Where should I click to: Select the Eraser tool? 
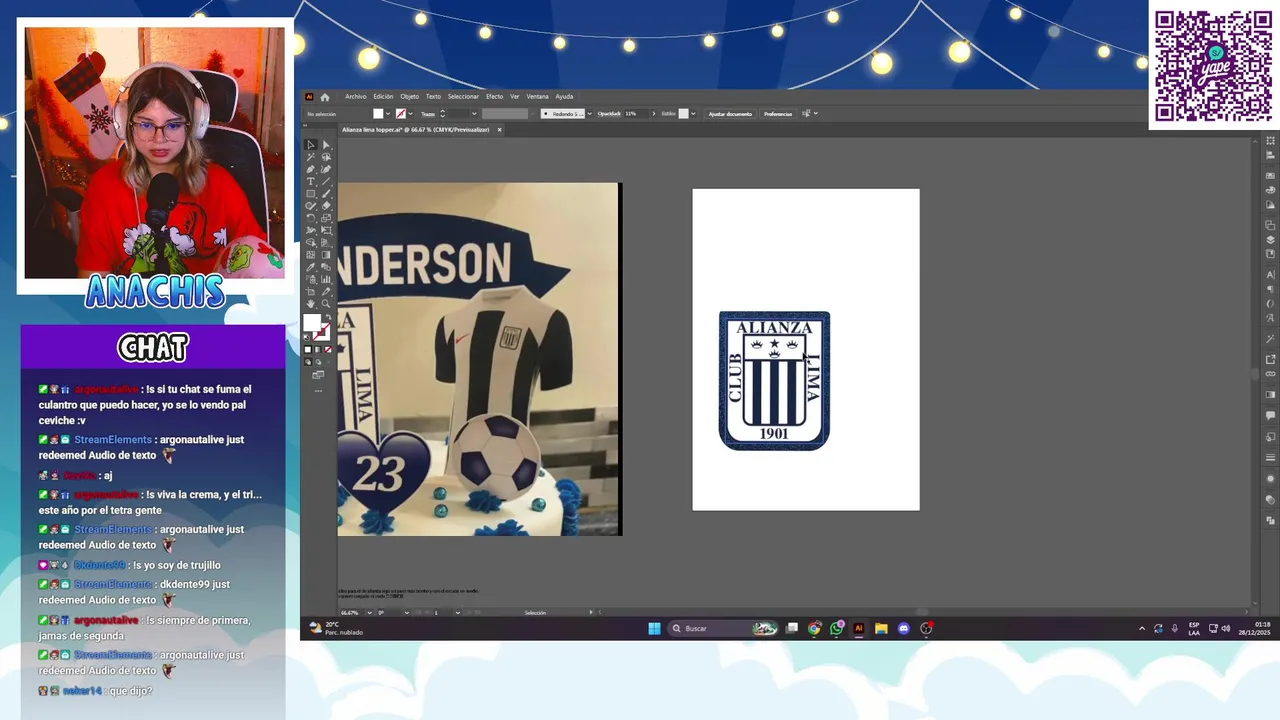point(326,205)
